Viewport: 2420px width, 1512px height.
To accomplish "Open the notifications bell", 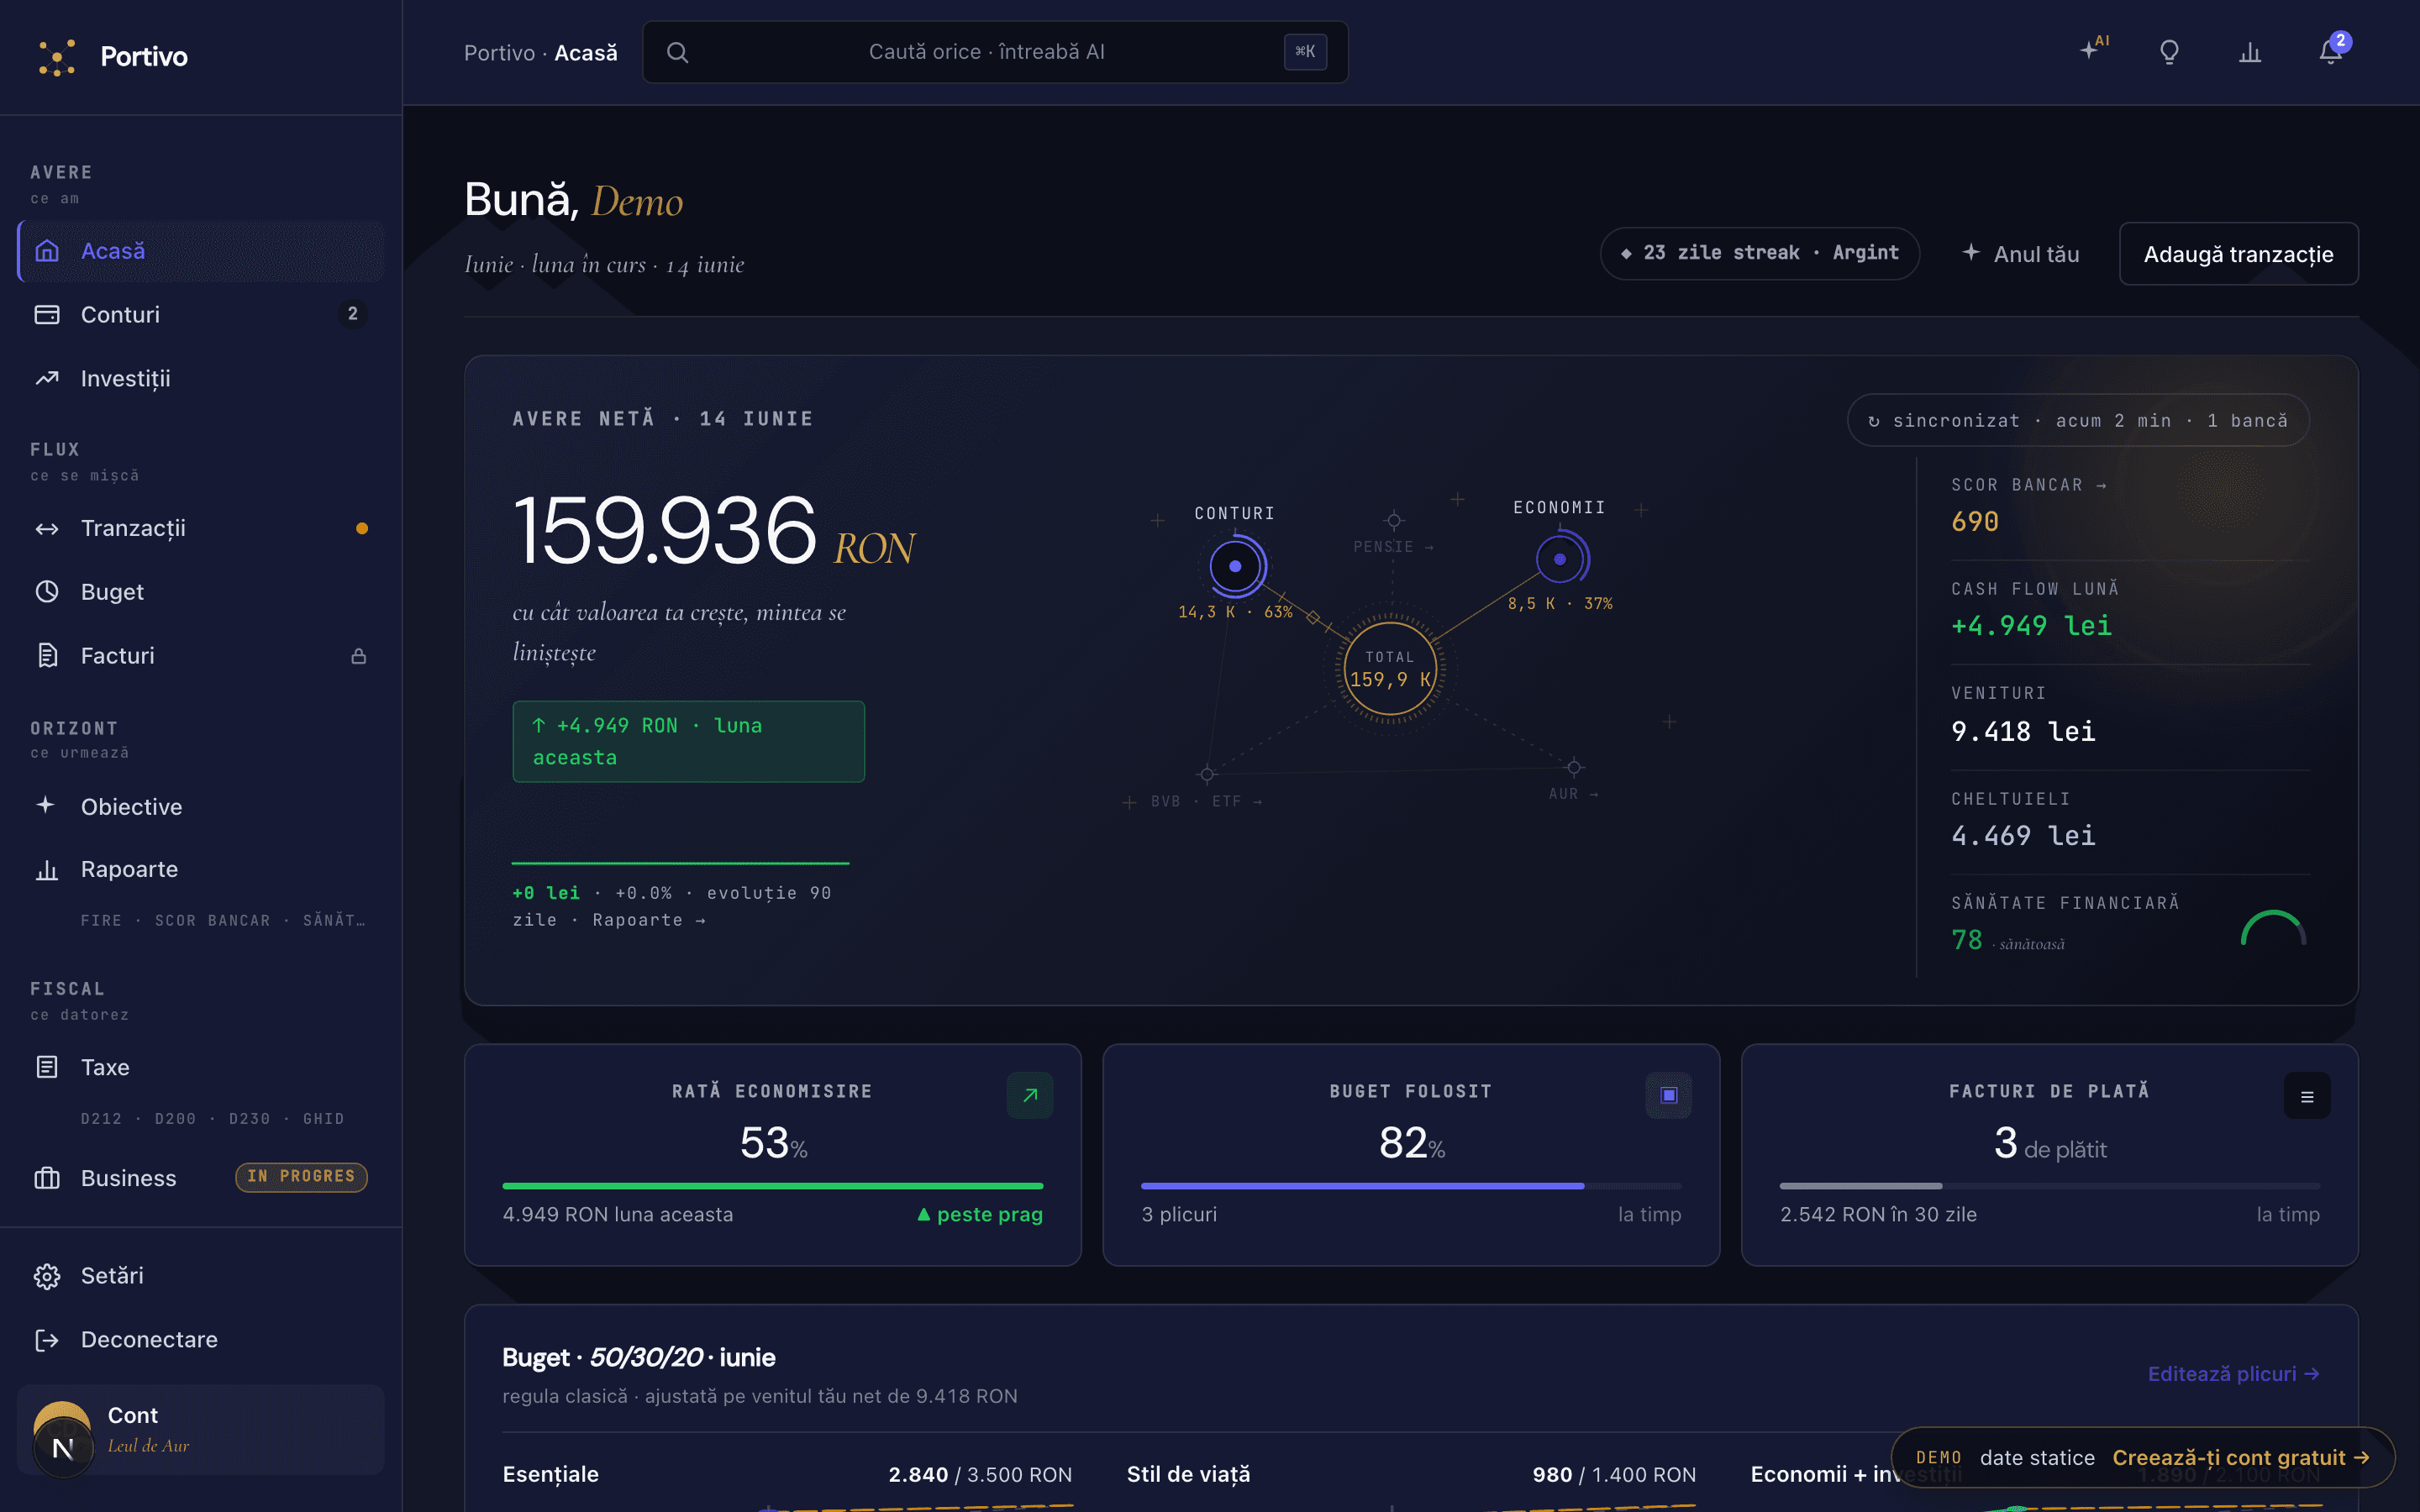I will click(x=2331, y=52).
